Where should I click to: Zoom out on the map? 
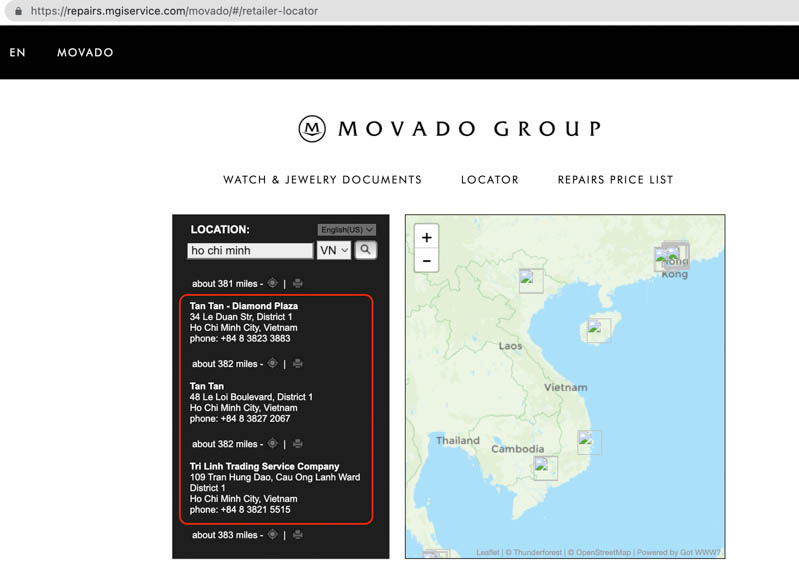(426, 261)
